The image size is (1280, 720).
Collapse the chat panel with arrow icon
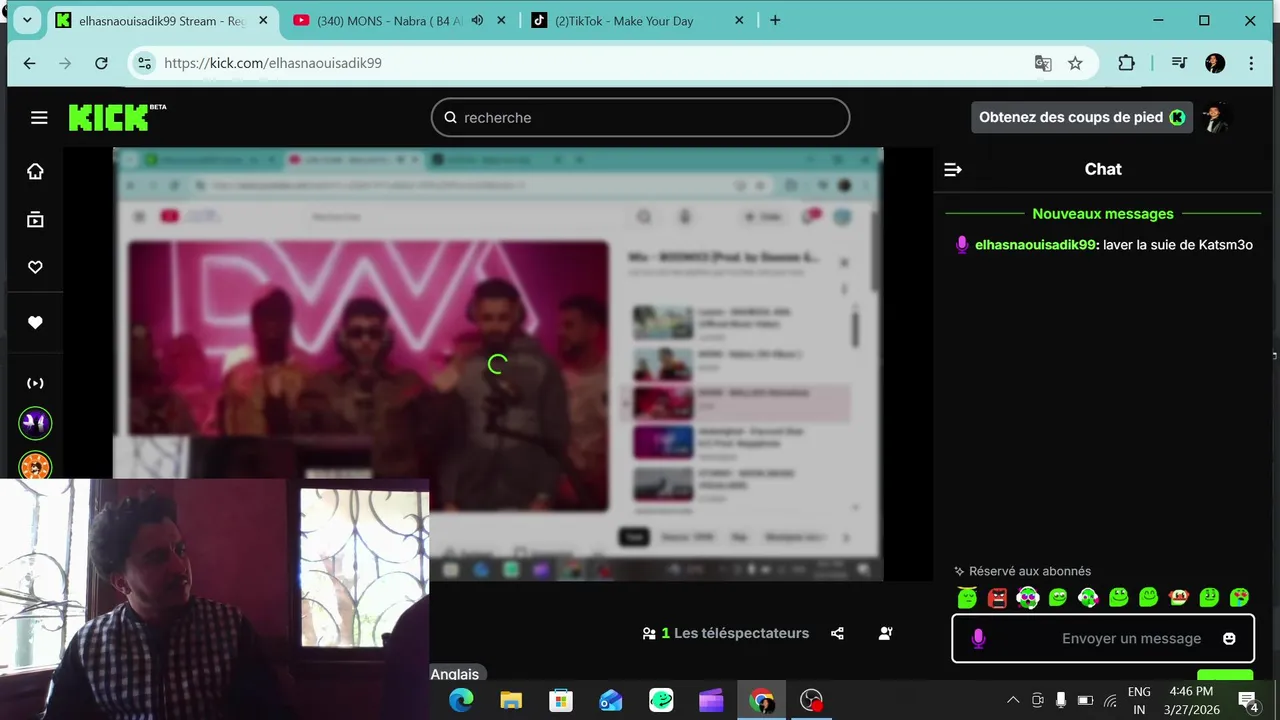(x=953, y=170)
